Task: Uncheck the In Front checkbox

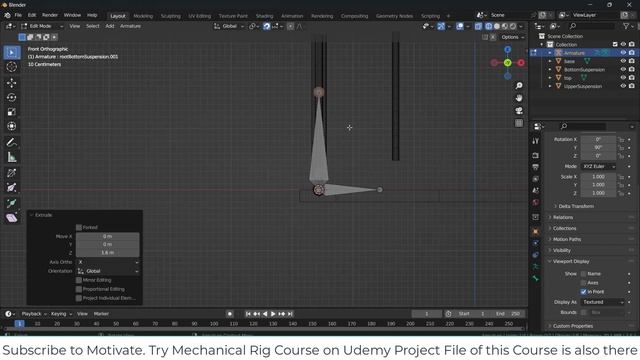Action: (x=583, y=291)
